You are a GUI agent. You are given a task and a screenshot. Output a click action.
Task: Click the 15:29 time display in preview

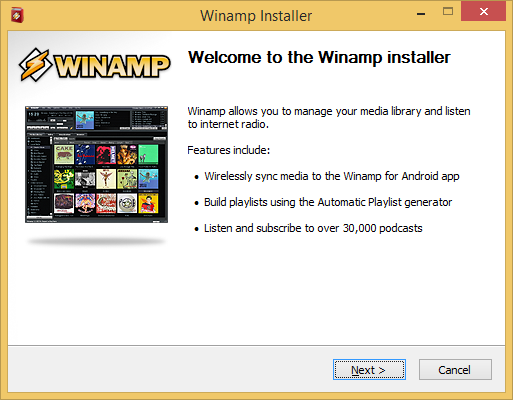34,114
